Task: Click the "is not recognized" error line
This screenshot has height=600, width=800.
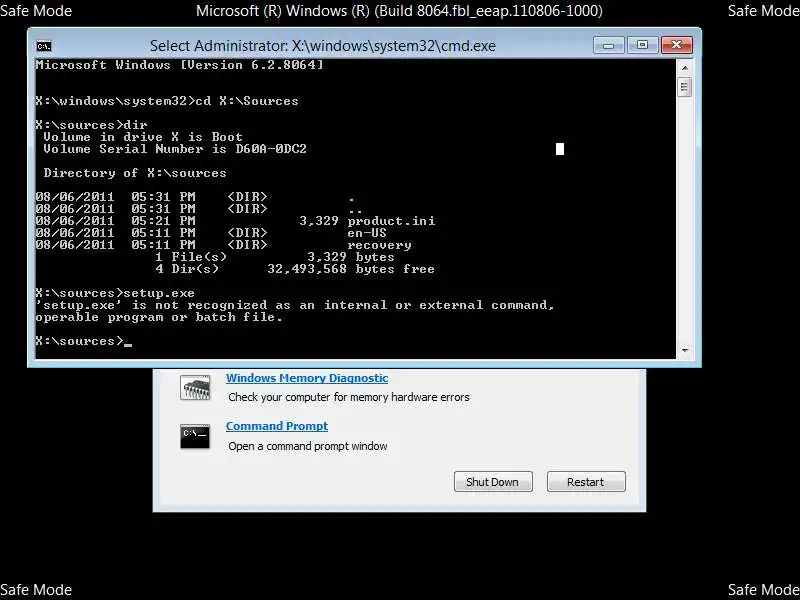Action: point(294,305)
